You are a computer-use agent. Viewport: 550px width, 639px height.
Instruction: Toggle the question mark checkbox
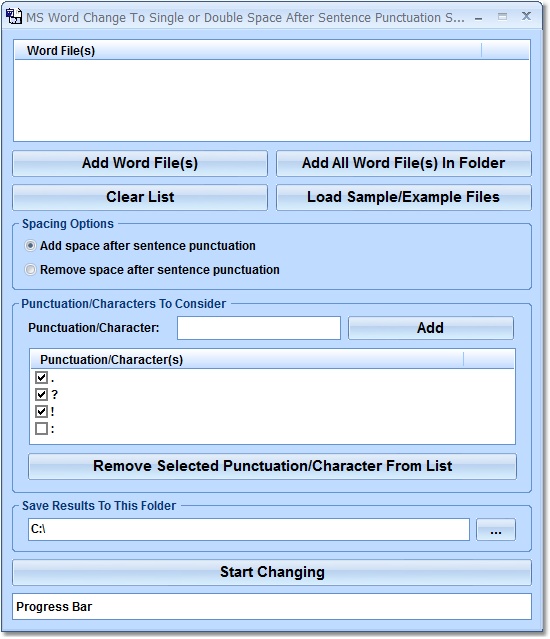coord(41,394)
